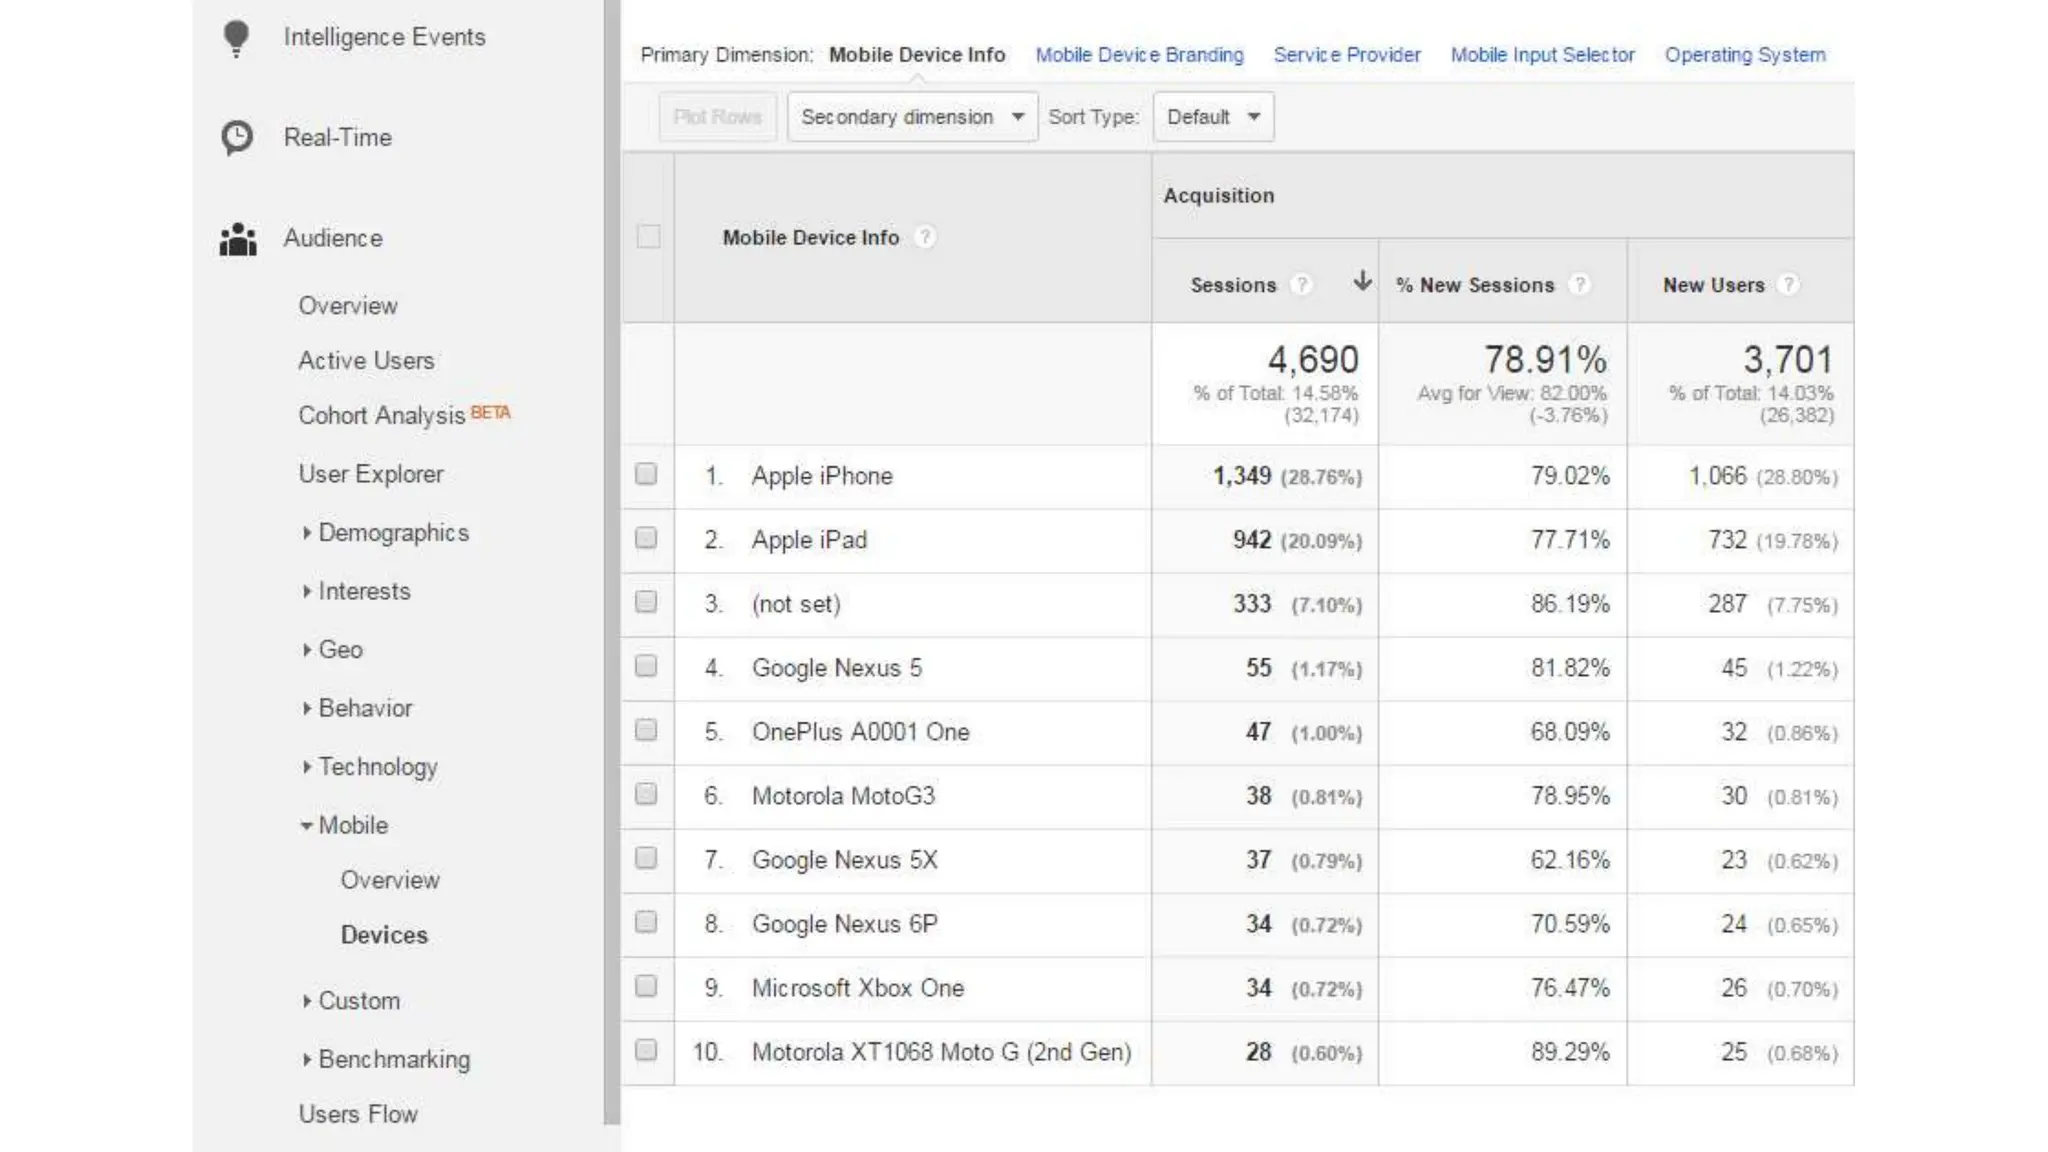Open the Sort Type Default dropdown
The image size is (2048, 1152).
[1213, 117]
